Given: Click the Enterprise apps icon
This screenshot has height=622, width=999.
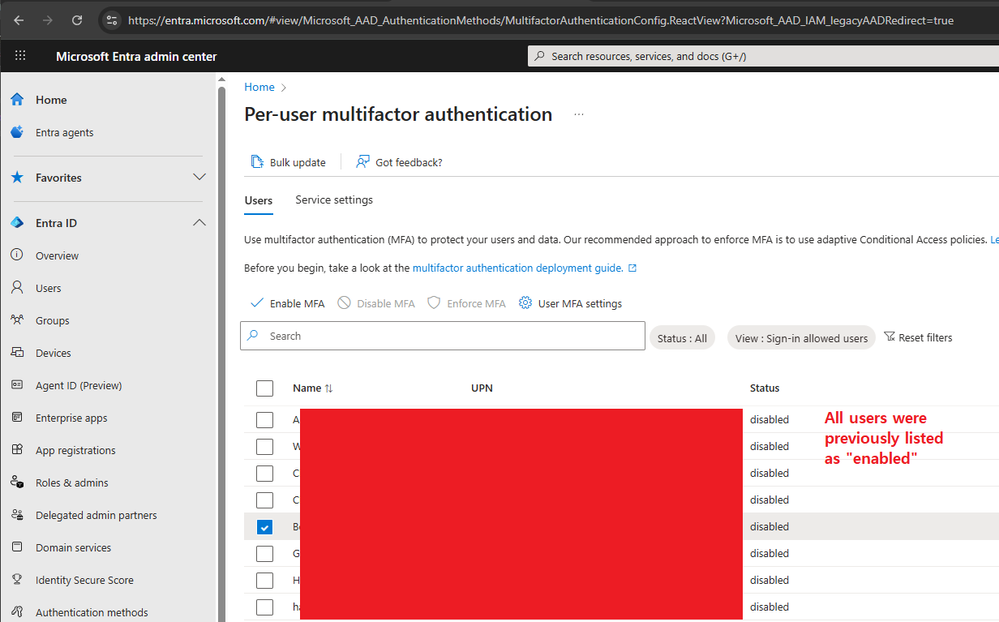Looking at the screenshot, I should (17, 417).
